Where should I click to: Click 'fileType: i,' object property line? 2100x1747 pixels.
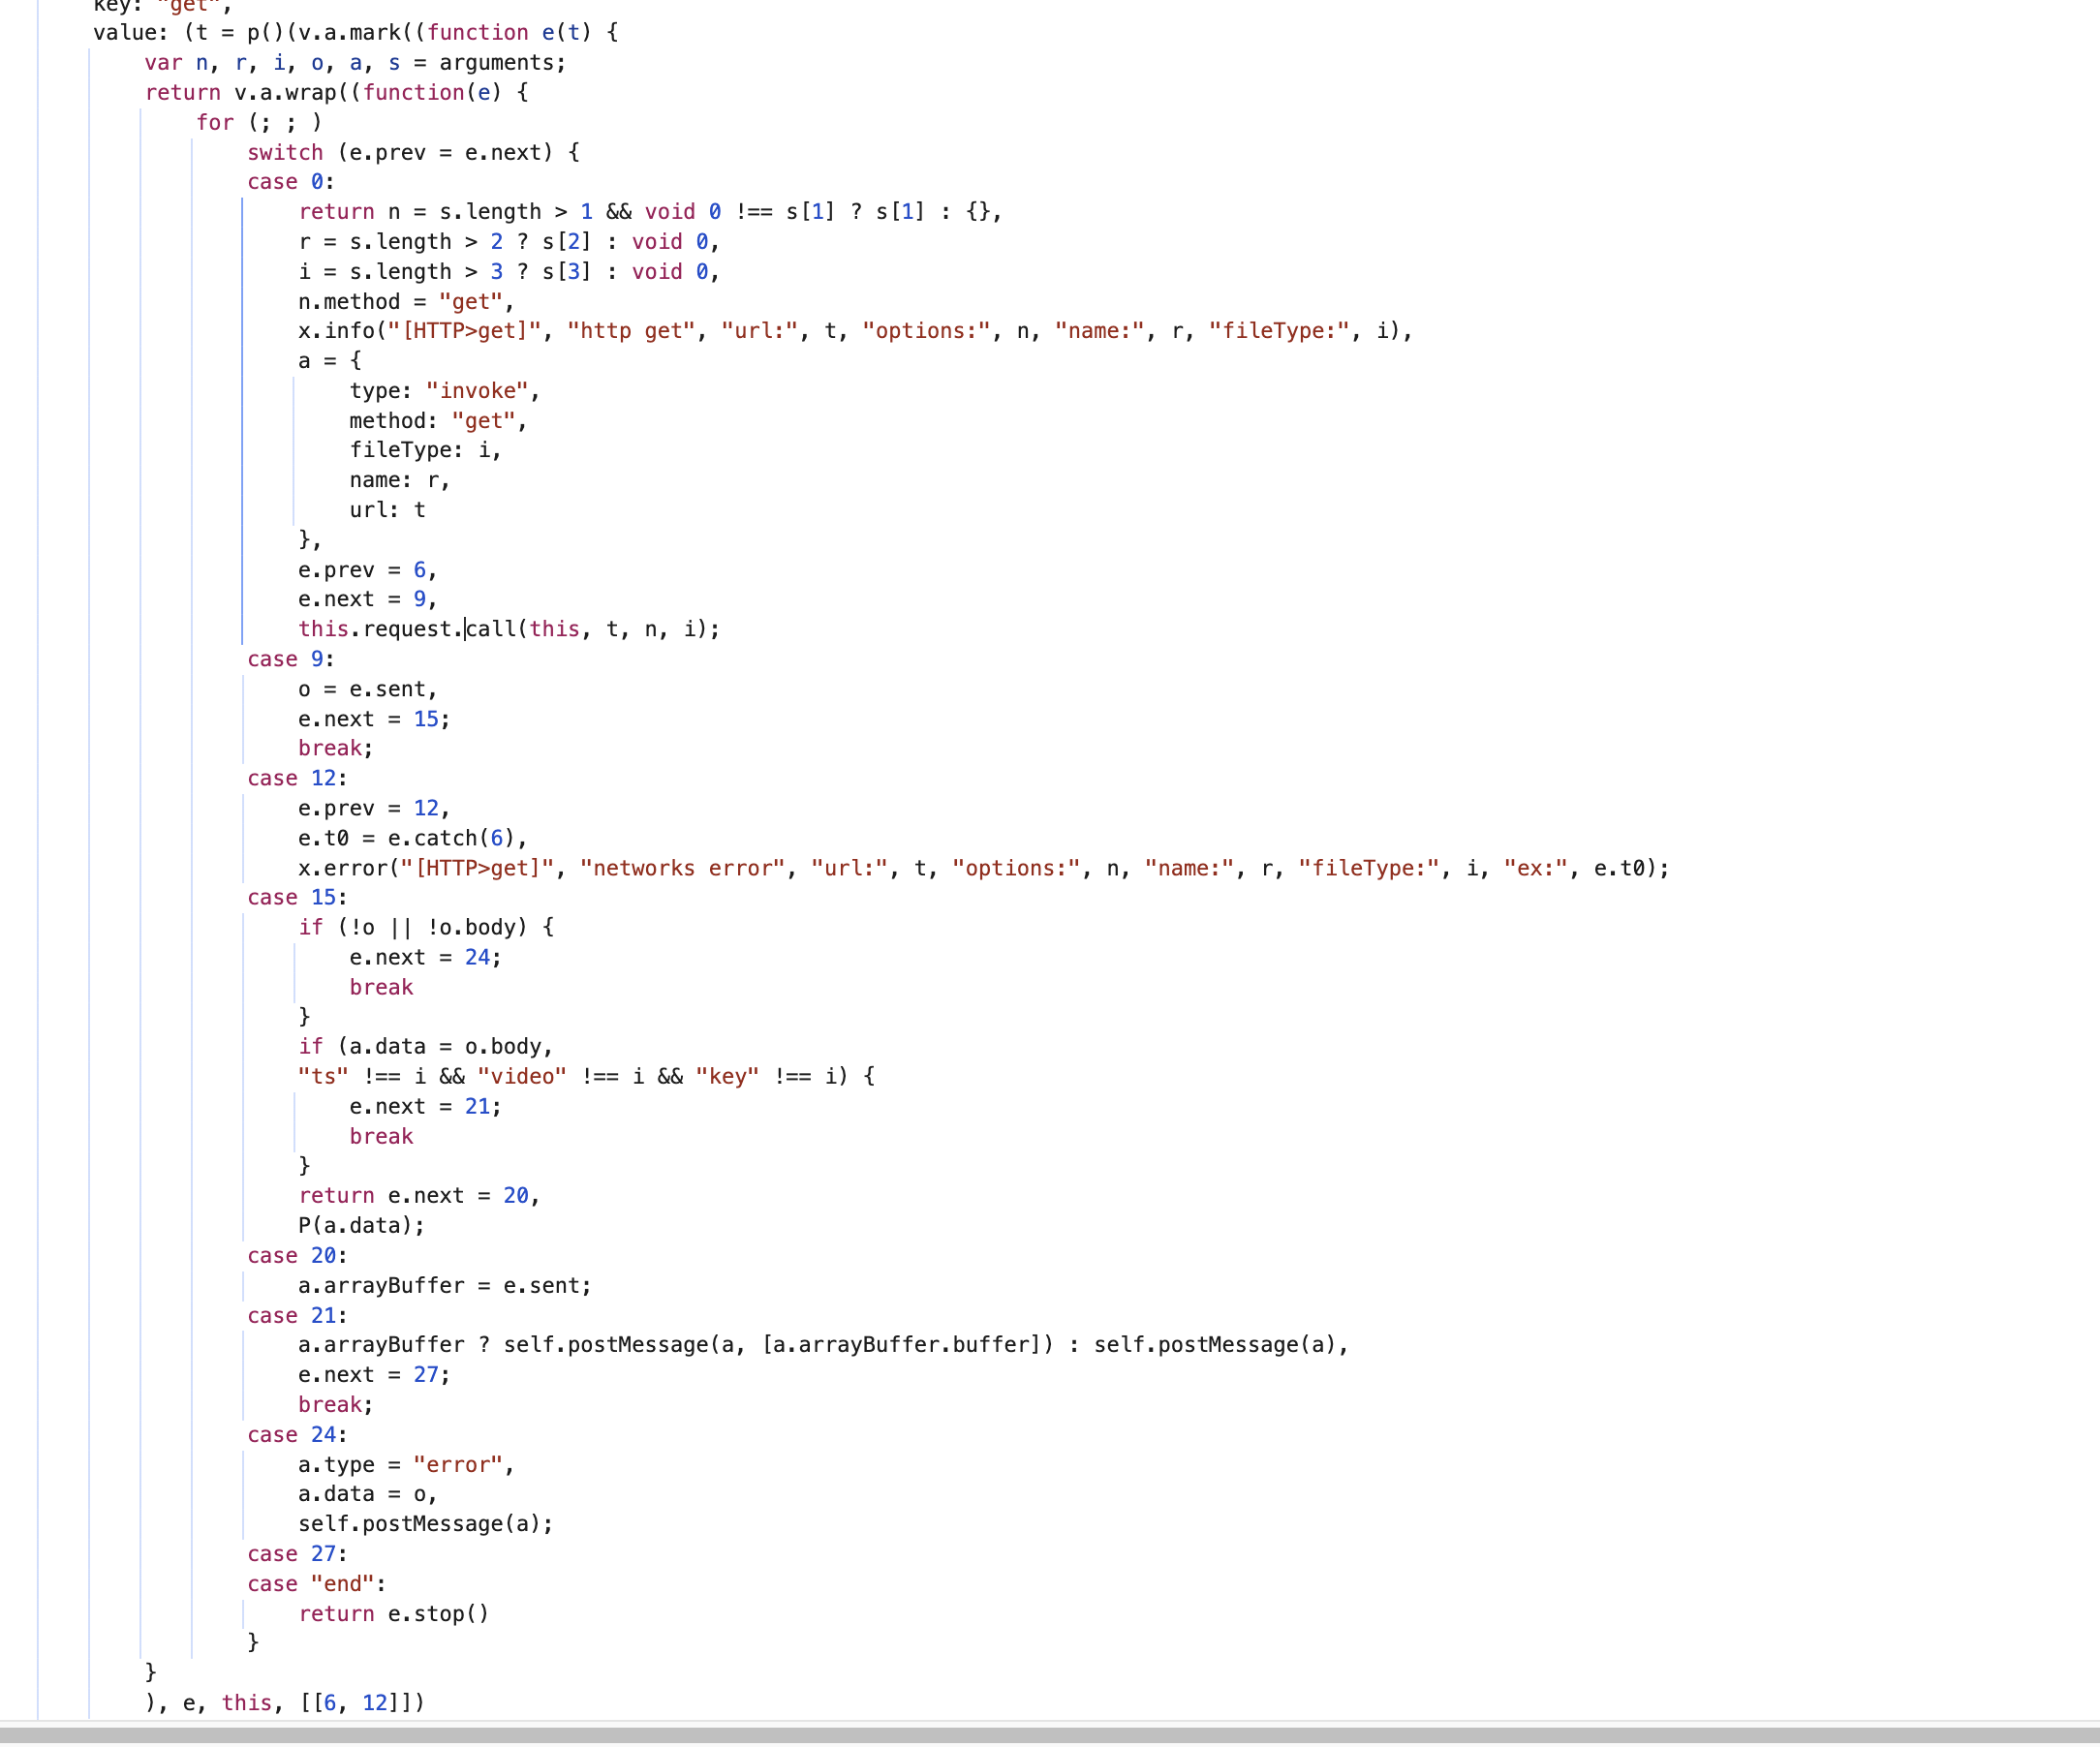tap(425, 450)
